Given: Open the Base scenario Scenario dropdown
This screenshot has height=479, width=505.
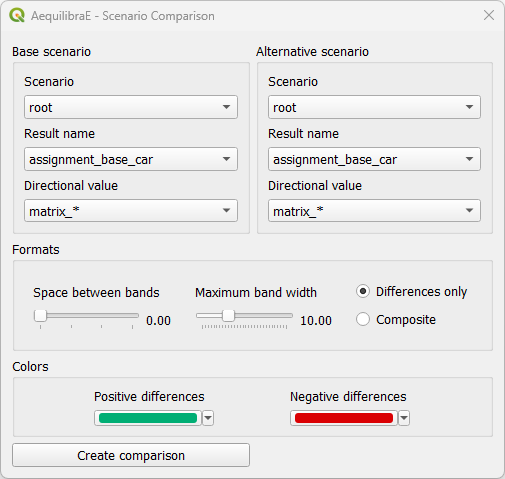Looking at the screenshot, I should pos(131,107).
